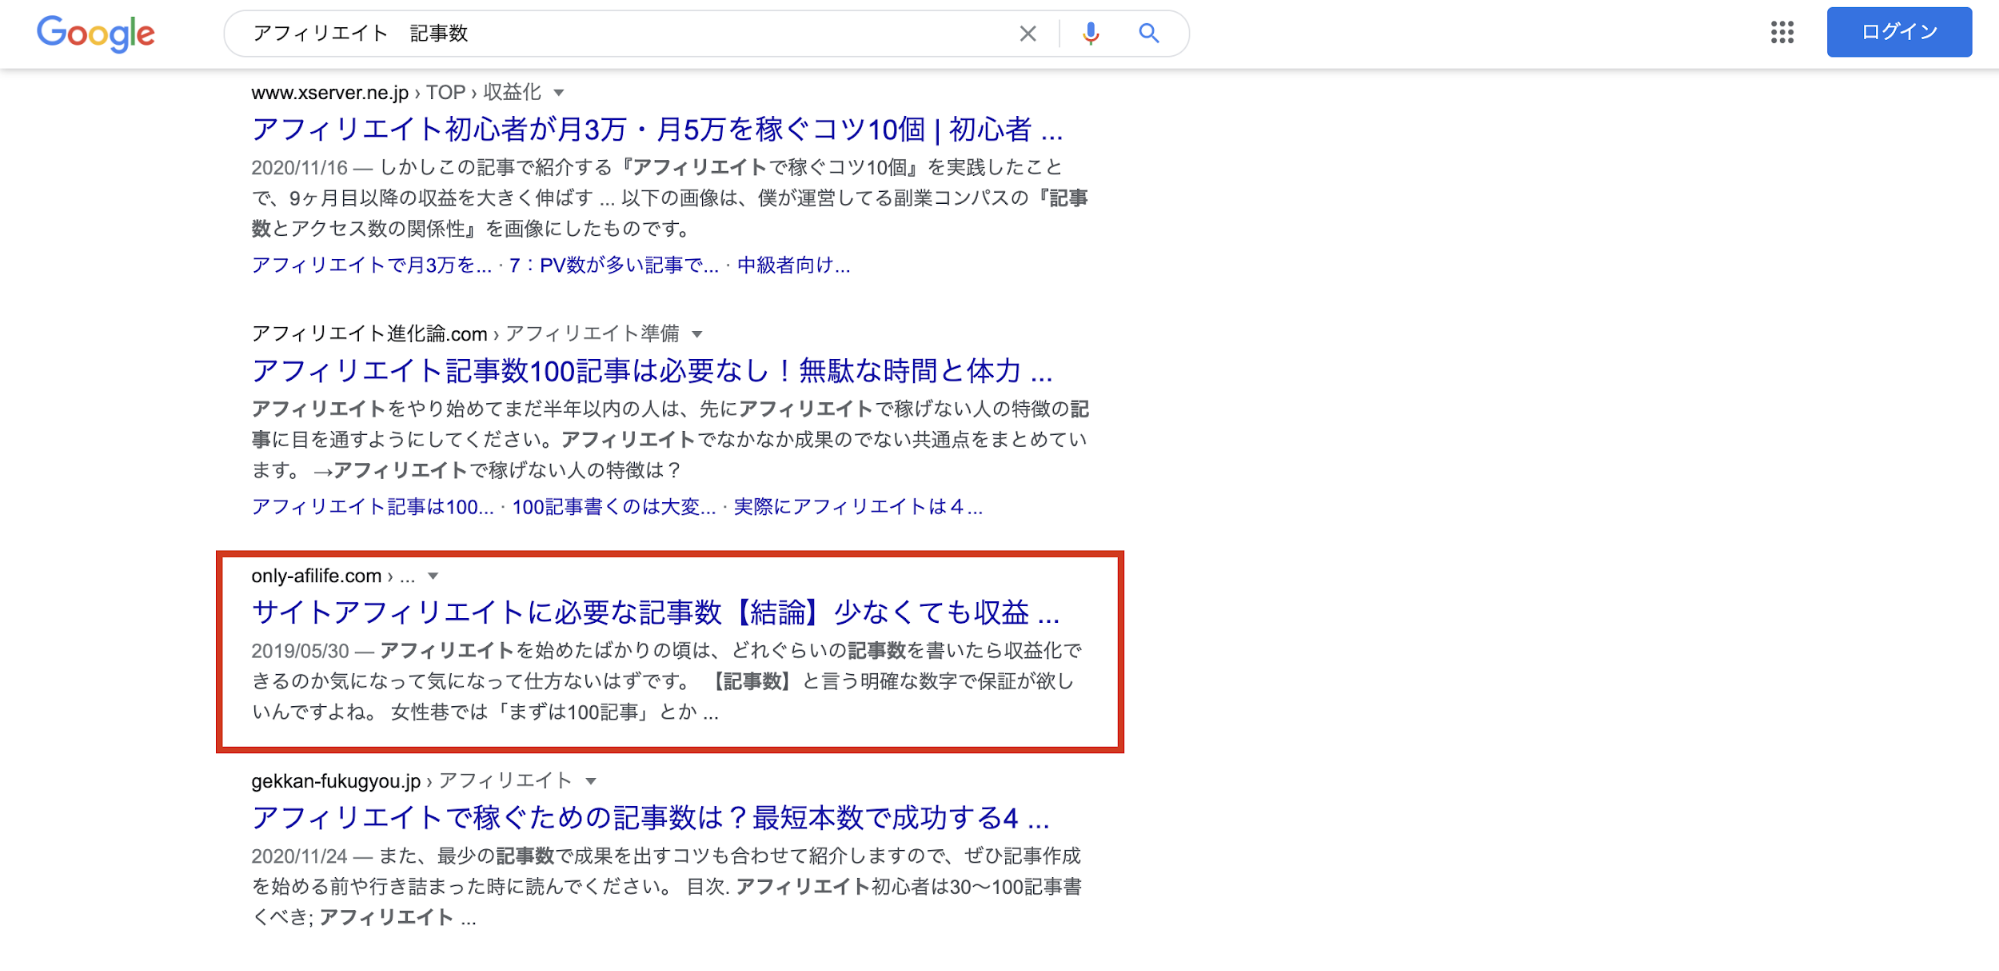Click the www.xserver.ne.jp URL text
The height and width of the screenshot is (971, 1999).
(330, 93)
